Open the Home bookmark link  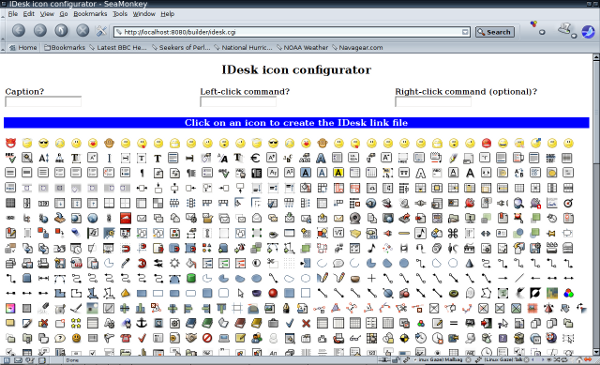pos(24,47)
